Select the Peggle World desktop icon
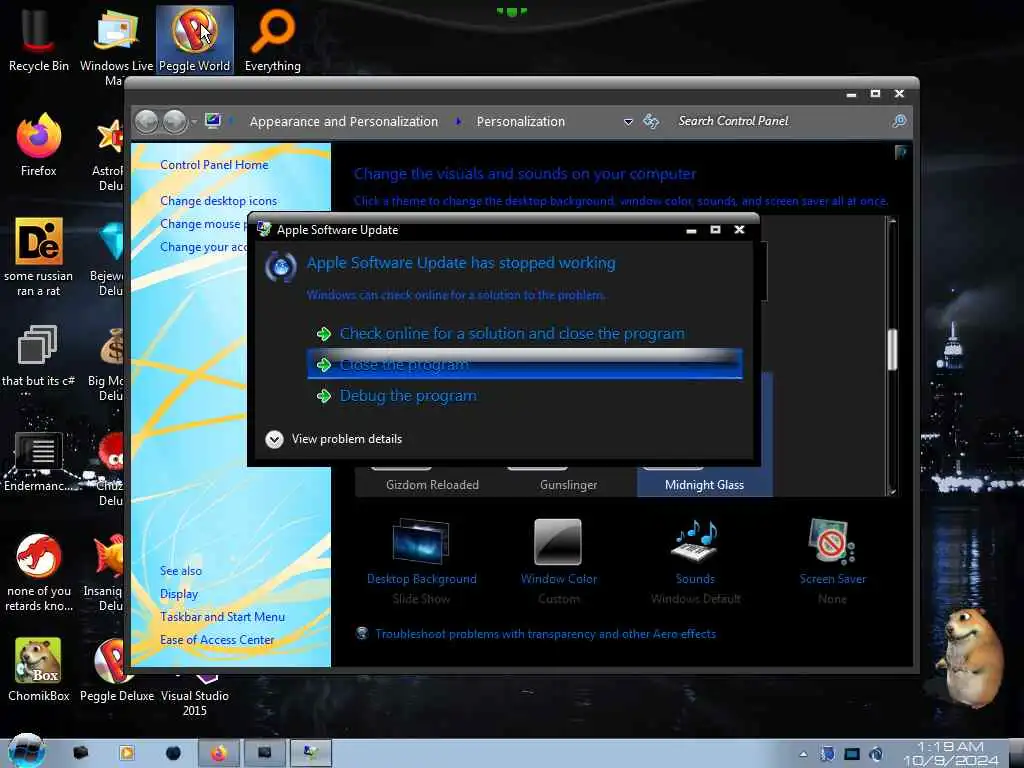This screenshot has width=1024, height=768. point(195,39)
